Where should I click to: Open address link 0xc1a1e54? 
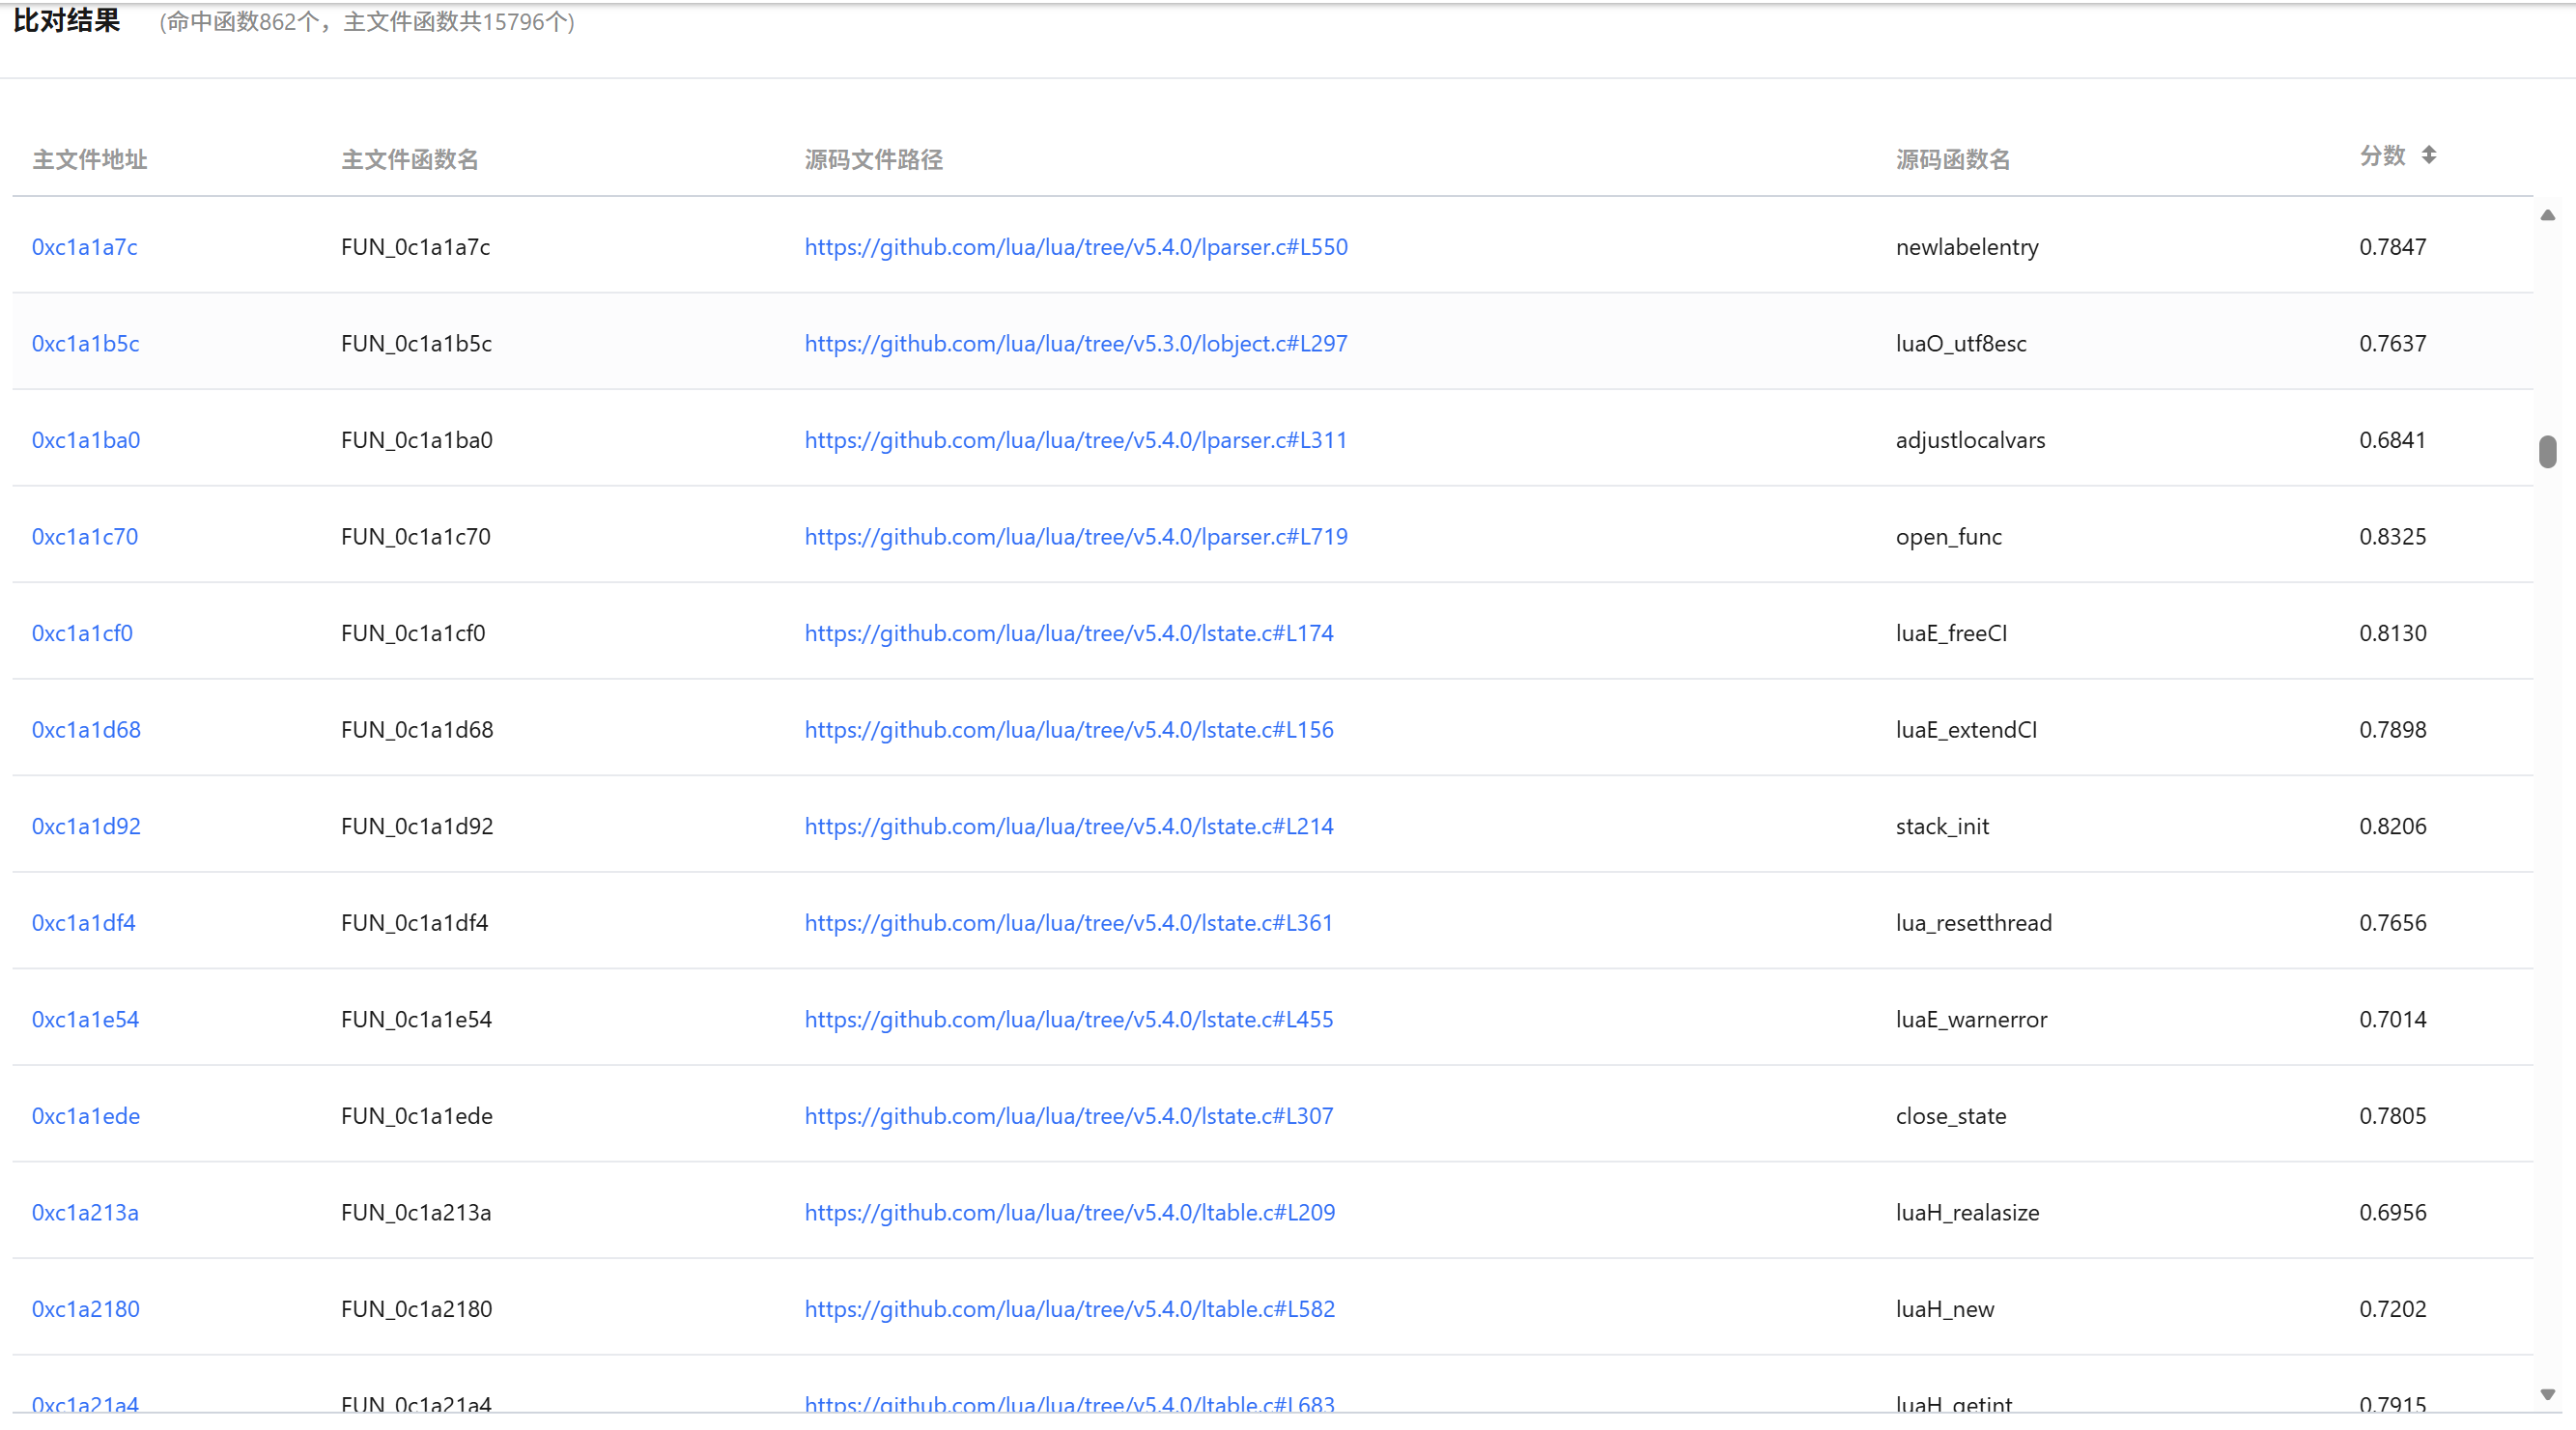pos(85,1020)
